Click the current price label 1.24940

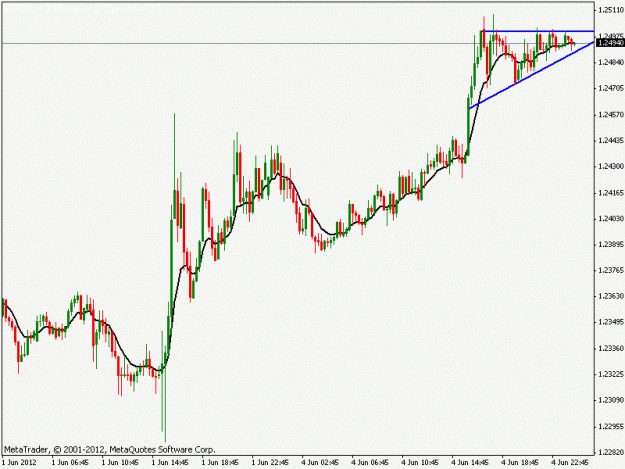tap(610, 43)
